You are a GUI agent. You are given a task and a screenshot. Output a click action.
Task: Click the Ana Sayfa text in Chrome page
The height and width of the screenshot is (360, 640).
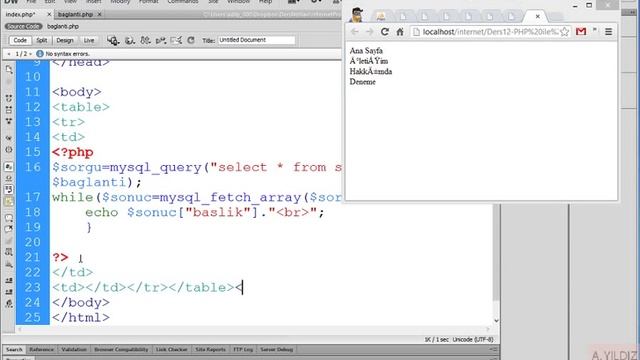[366, 51]
